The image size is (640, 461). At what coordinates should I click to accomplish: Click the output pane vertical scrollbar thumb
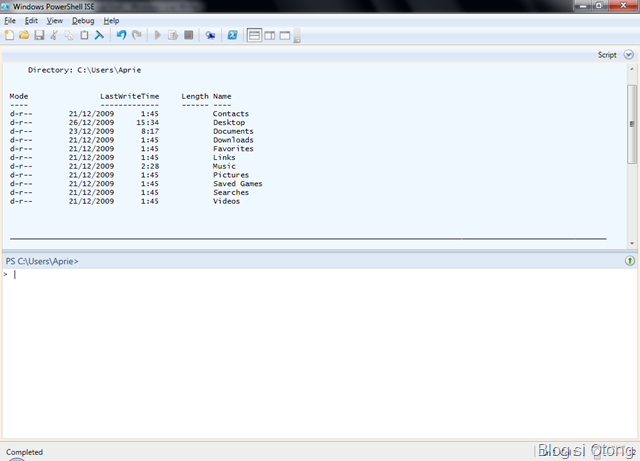coord(632,124)
